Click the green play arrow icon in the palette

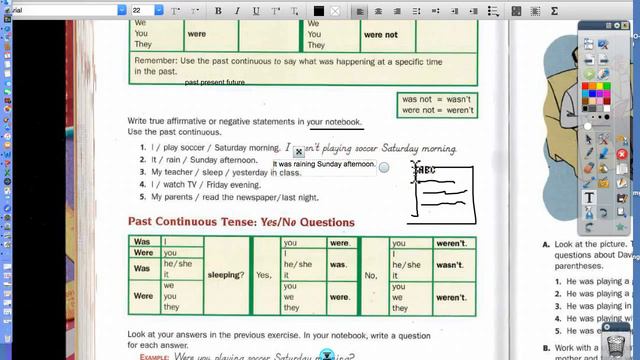589,74
